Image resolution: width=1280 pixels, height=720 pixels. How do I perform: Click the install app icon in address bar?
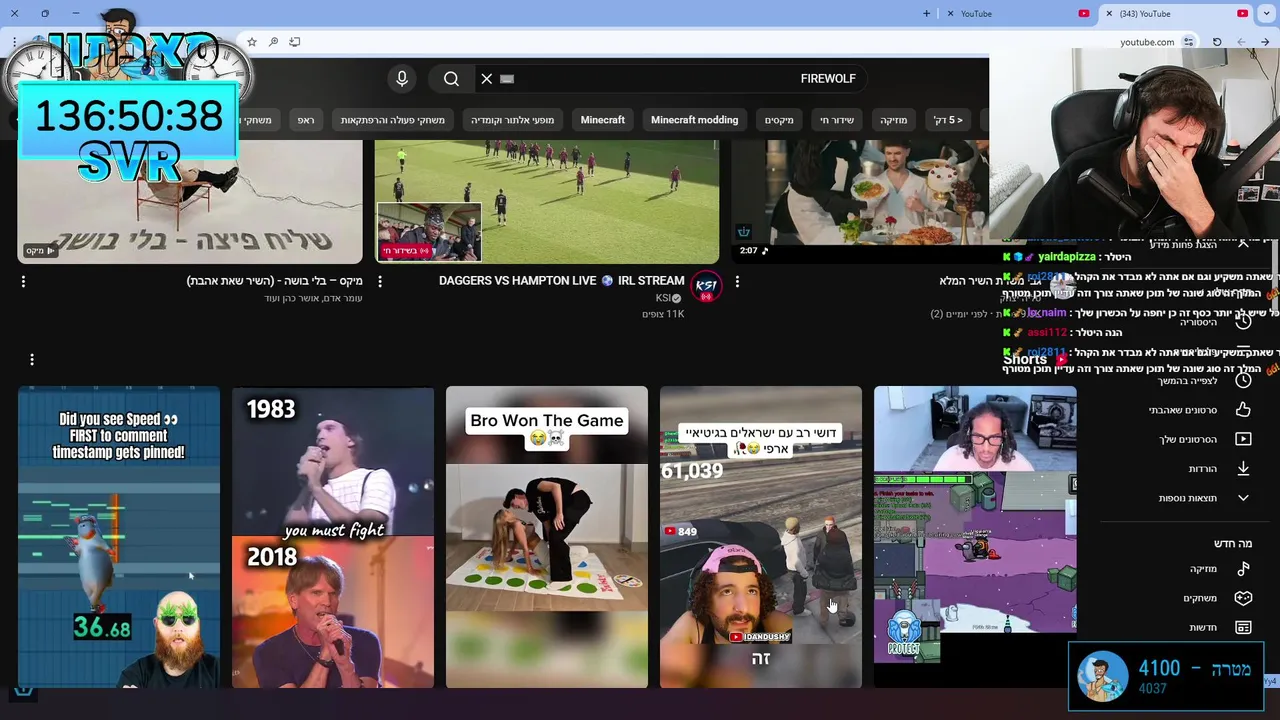294,42
